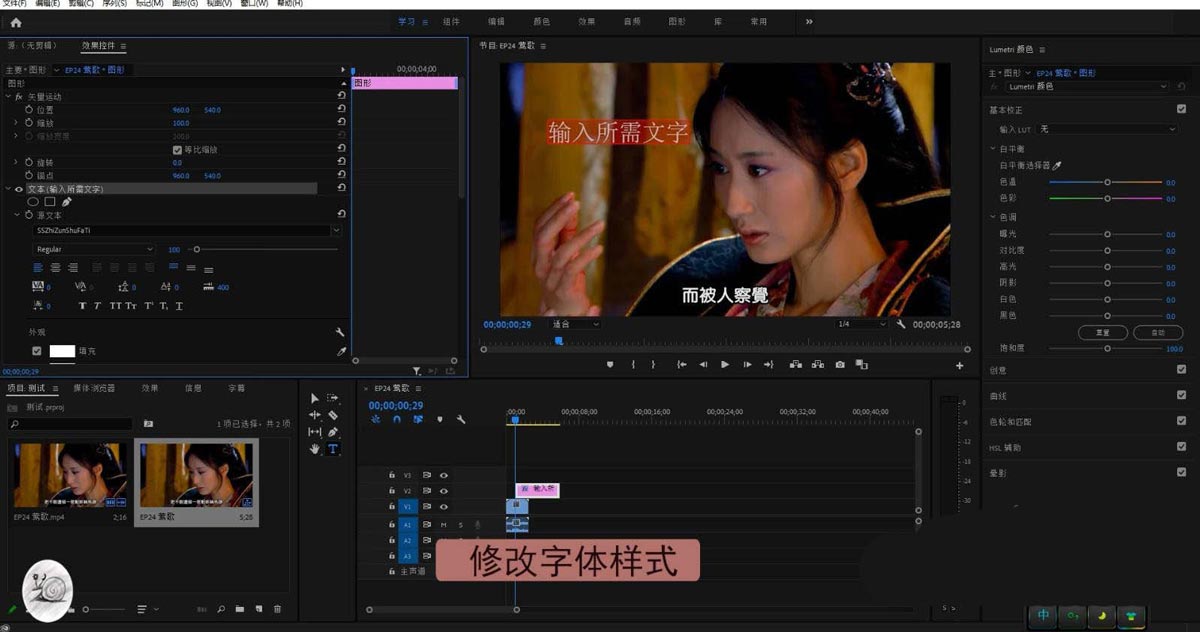This screenshot has width=1200, height=632.
Task: Click the Home icon at top left
Action: (x=15, y=22)
